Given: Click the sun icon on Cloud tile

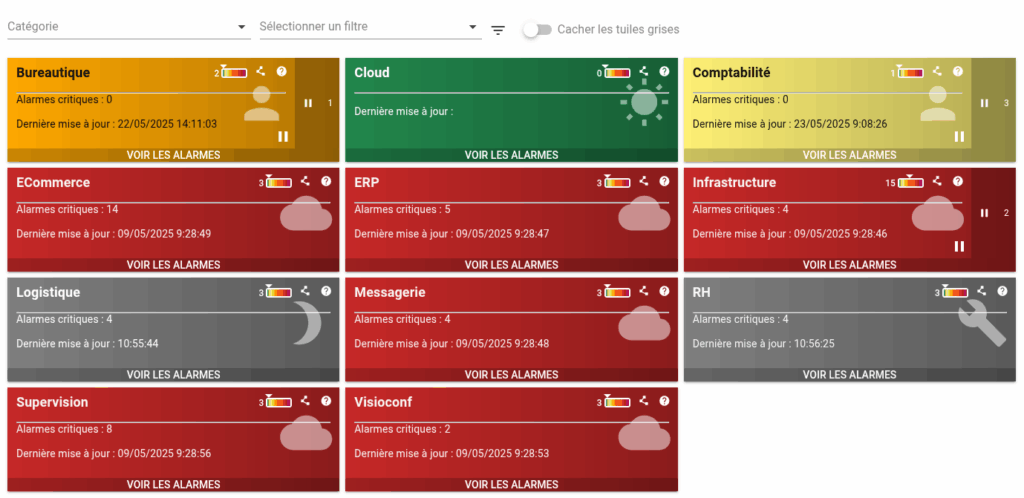Looking at the screenshot, I should 644,102.
